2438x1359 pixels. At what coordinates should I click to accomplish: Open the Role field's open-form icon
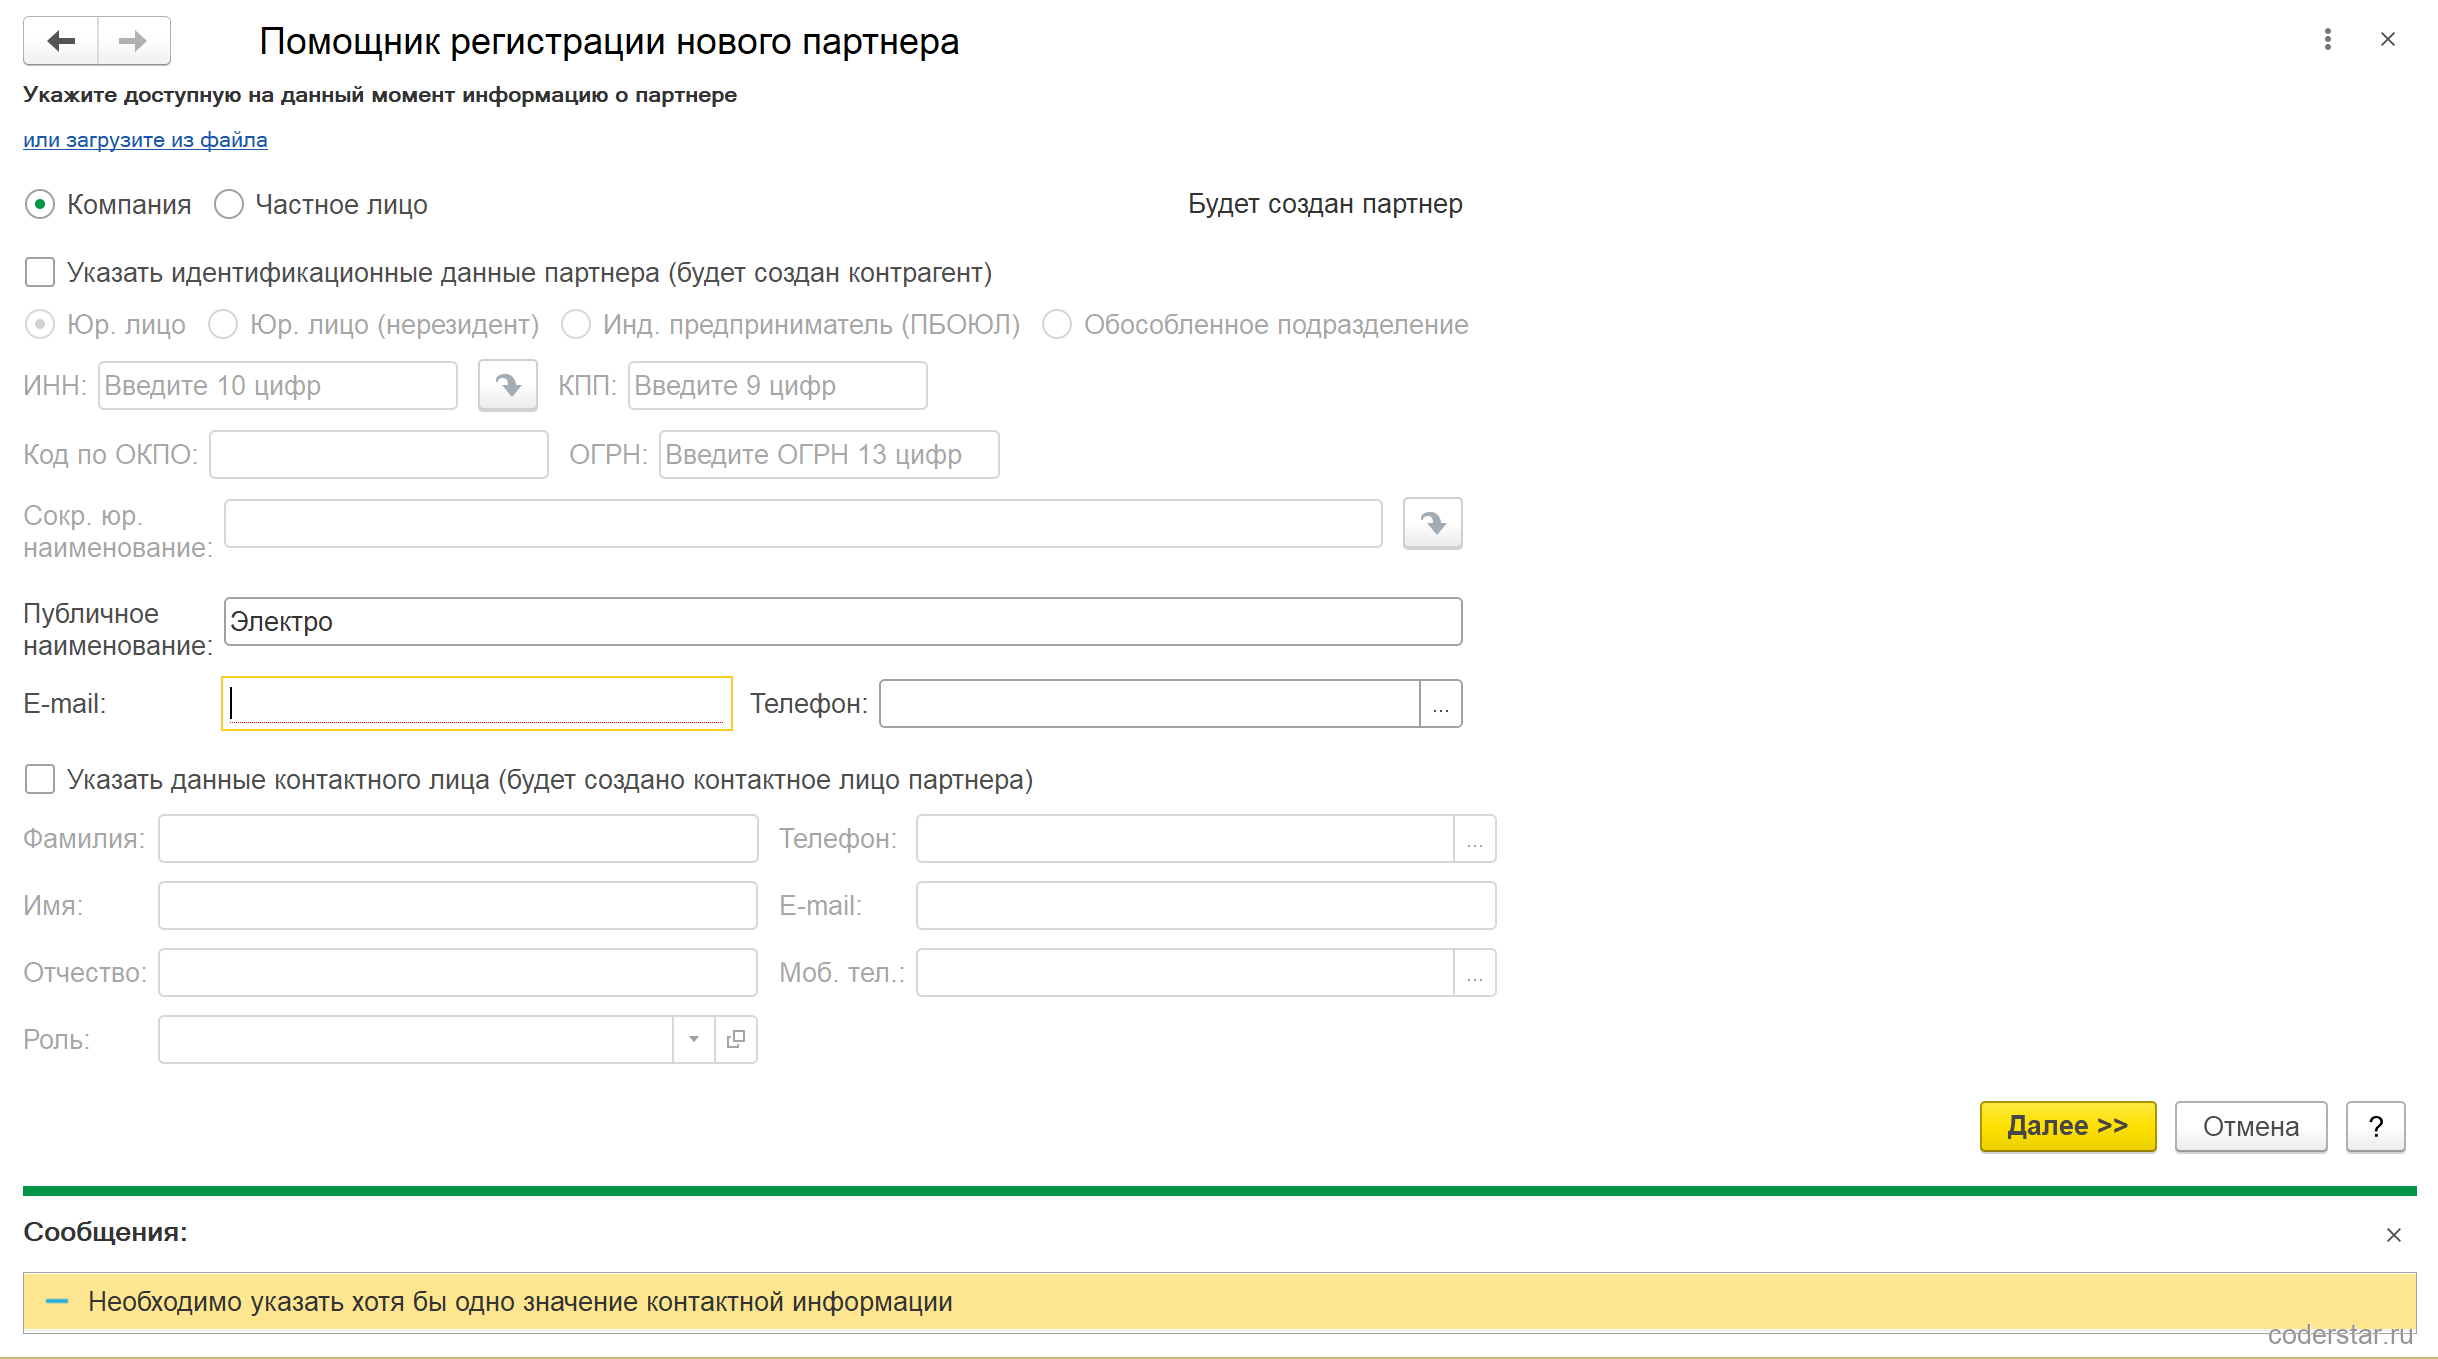[x=736, y=1040]
